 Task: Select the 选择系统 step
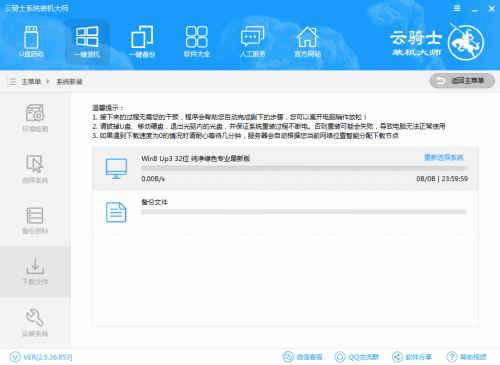[x=35, y=169]
